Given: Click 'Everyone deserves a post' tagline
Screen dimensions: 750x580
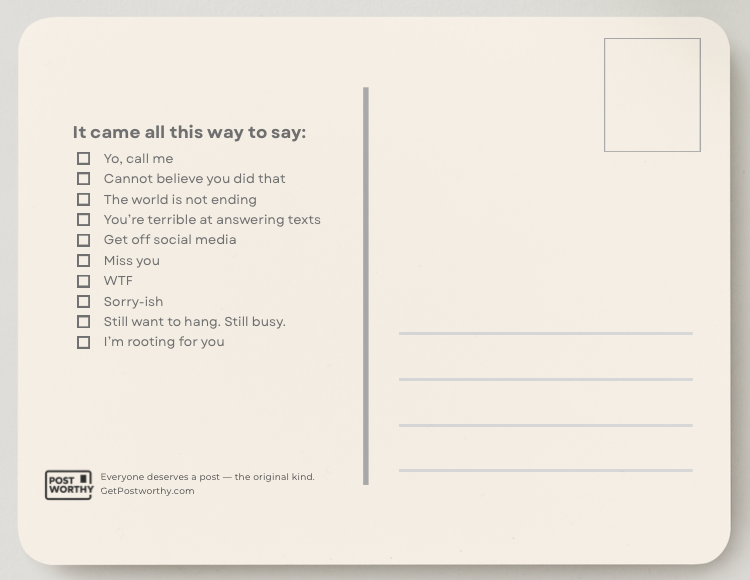Looking at the screenshot, I should coord(207,477).
